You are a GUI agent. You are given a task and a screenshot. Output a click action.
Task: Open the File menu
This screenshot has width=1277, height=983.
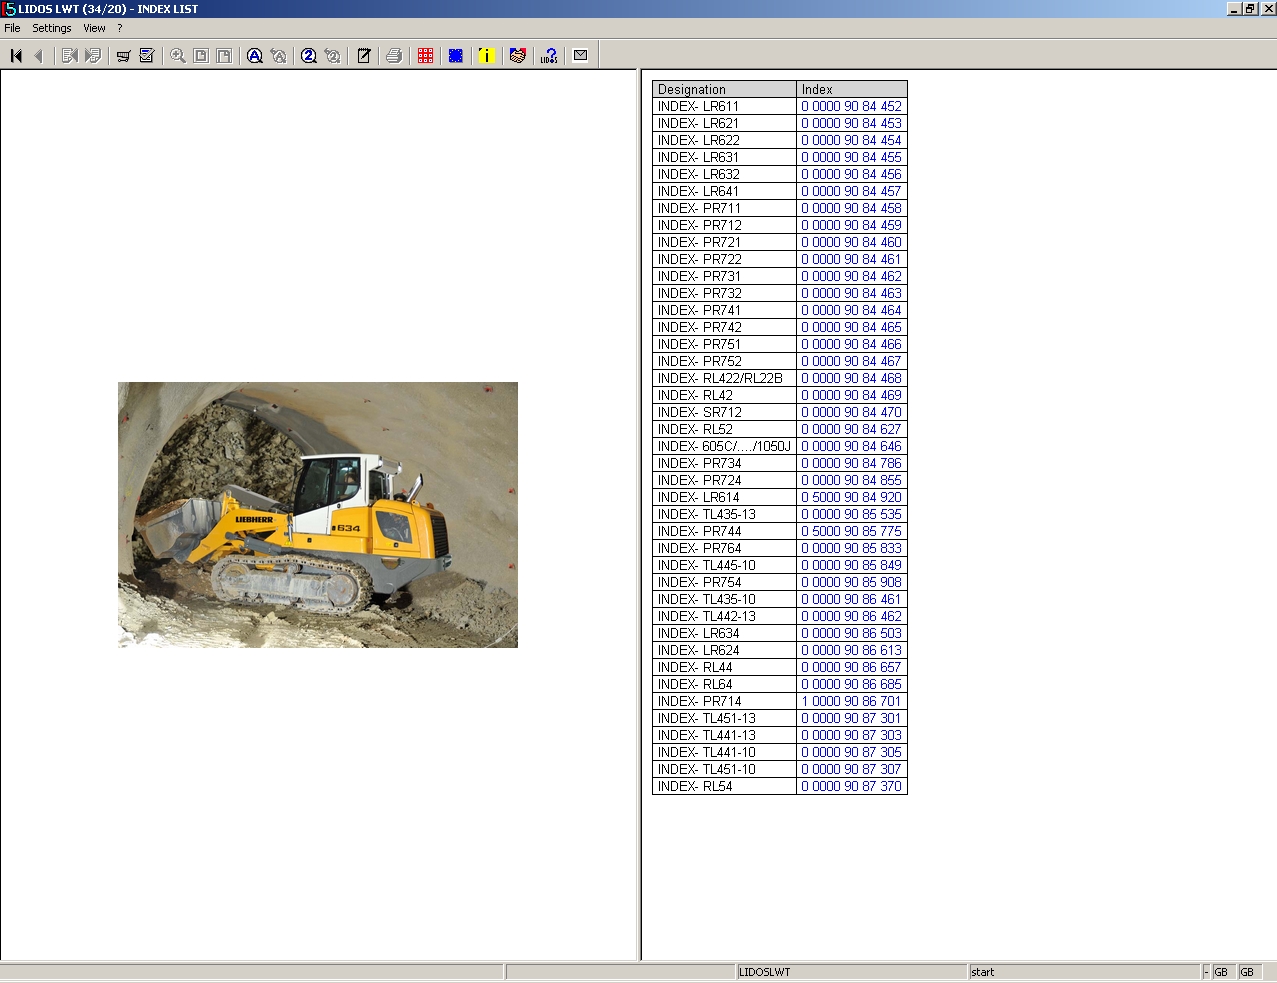coord(11,28)
